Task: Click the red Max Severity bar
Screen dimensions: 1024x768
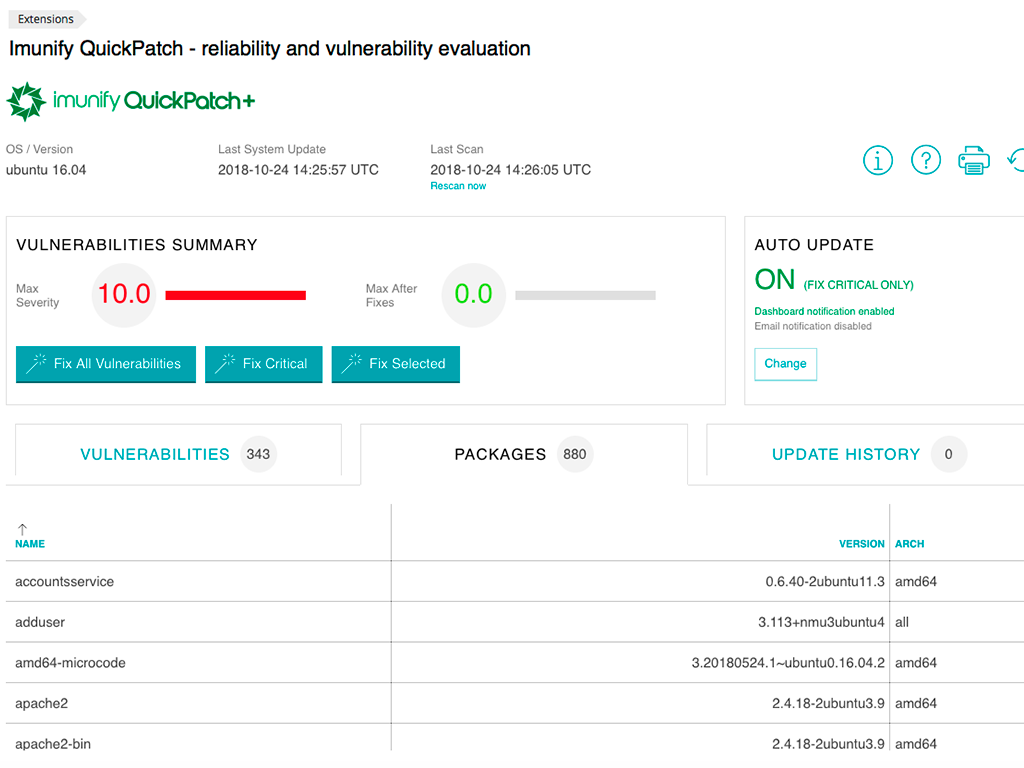Action: (235, 295)
